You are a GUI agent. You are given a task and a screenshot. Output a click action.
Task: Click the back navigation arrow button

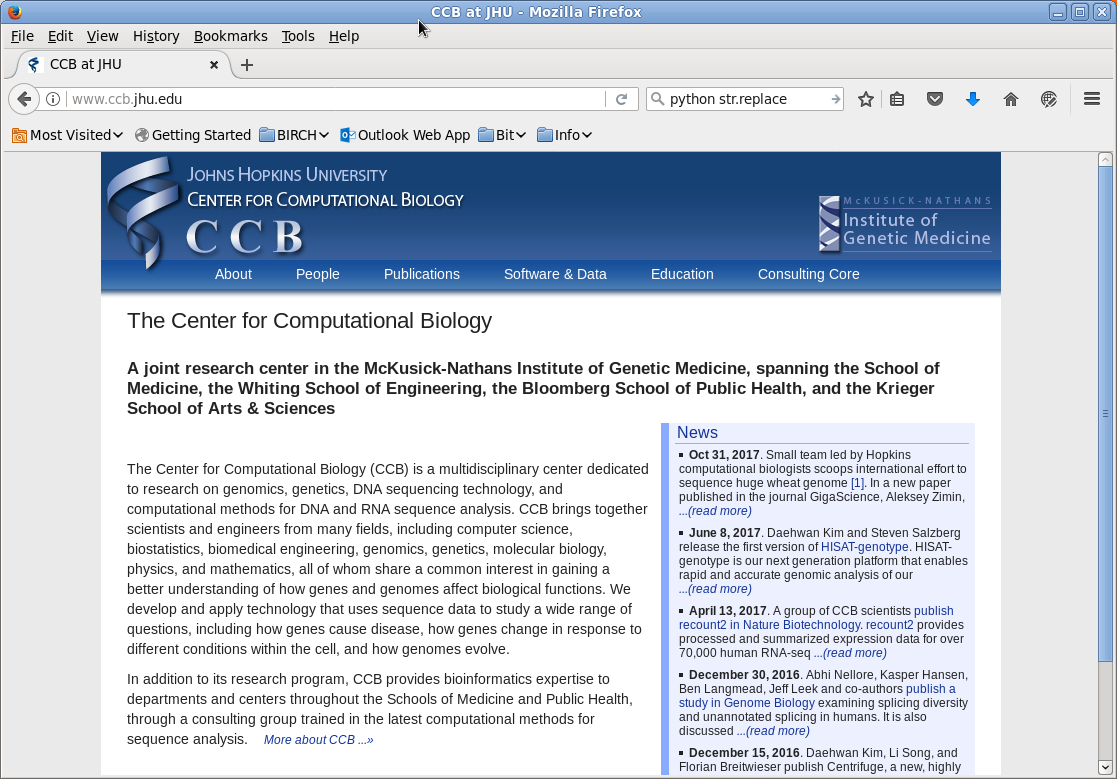[24, 99]
